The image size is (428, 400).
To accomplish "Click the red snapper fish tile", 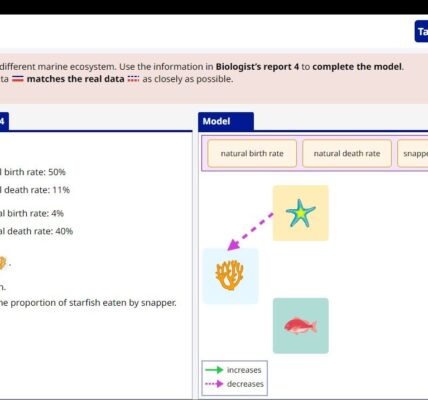I will pyautogui.click(x=300, y=326).
